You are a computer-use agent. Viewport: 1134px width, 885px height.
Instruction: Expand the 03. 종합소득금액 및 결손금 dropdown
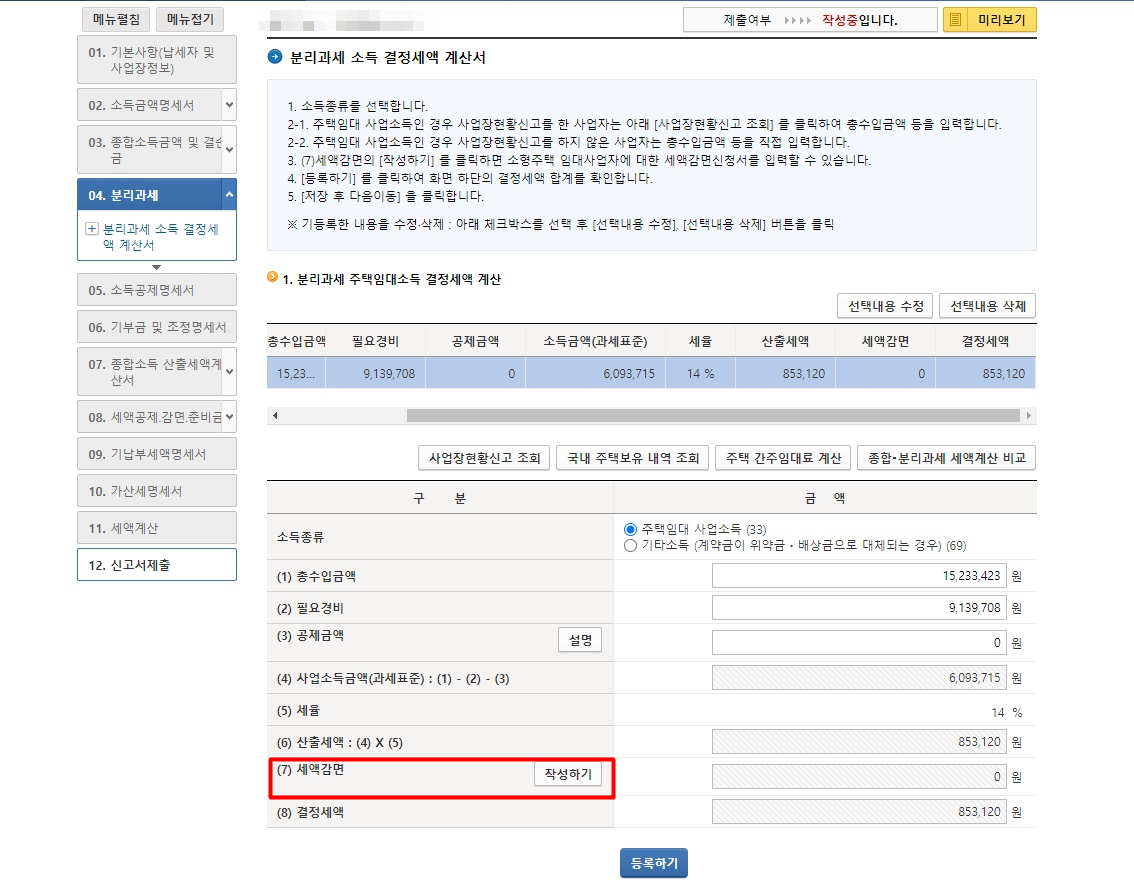[227, 148]
